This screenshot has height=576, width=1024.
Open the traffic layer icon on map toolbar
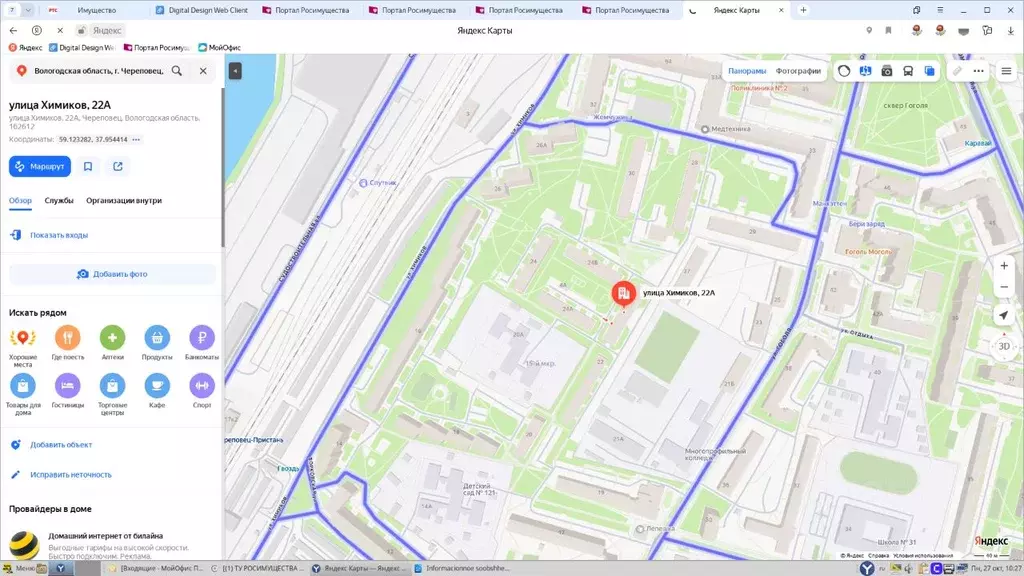click(844, 71)
